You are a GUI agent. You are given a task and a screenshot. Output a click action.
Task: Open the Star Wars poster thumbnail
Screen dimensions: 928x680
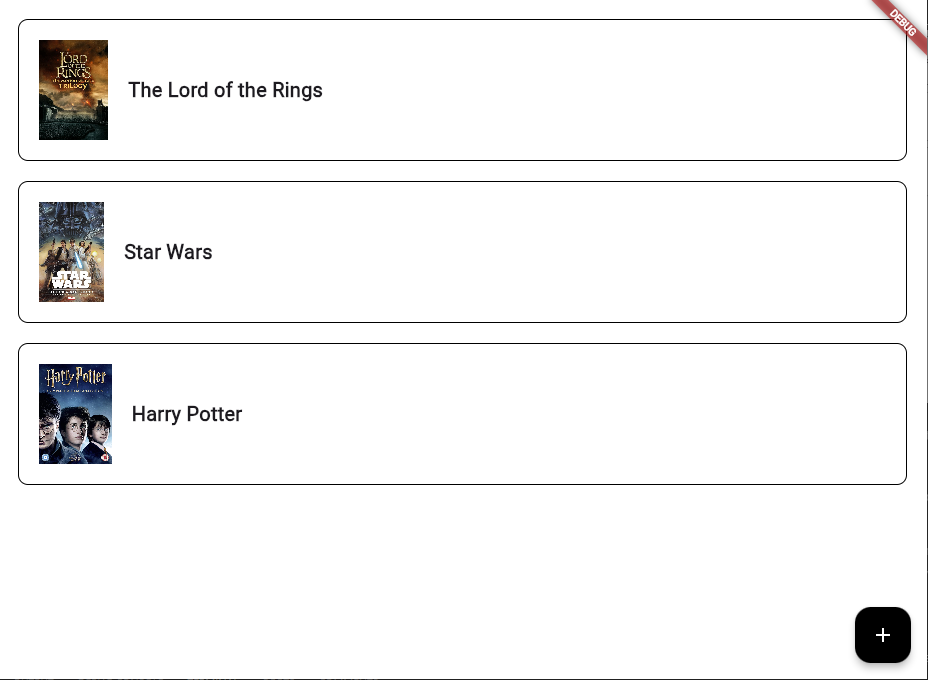point(72,252)
